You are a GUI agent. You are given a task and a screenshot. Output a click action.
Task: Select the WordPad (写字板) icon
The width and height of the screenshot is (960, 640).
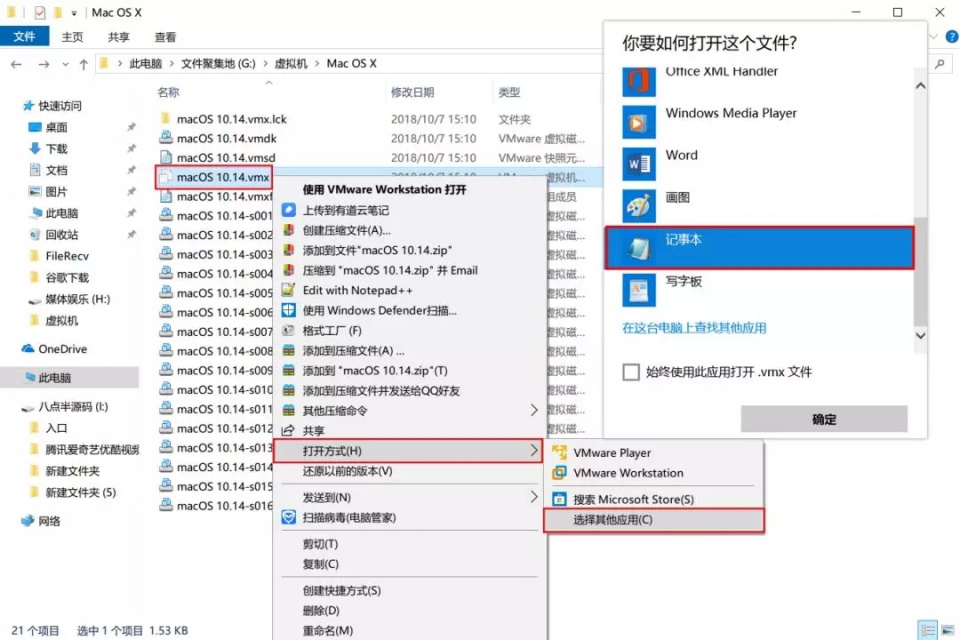pyautogui.click(x=639, y=290)
